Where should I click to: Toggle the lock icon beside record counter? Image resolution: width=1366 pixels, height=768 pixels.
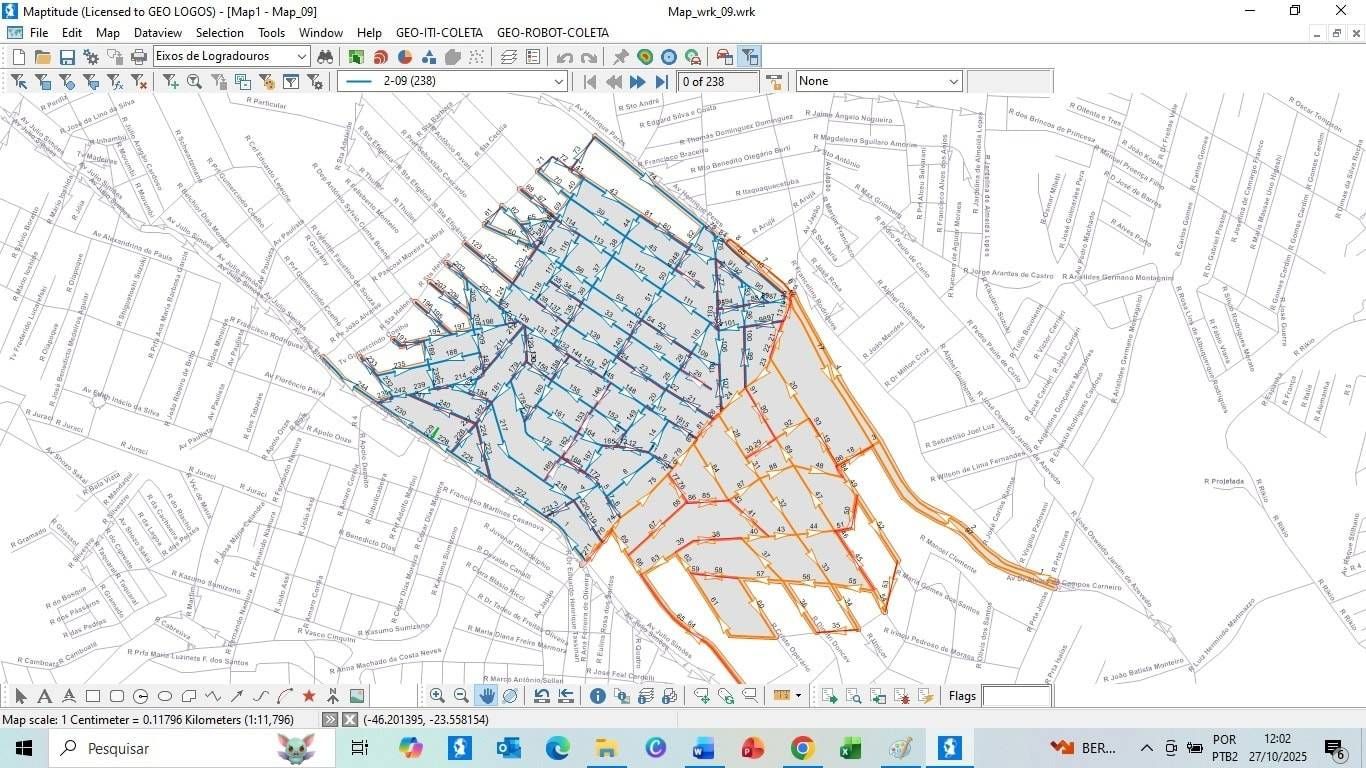tap(773, 82)
